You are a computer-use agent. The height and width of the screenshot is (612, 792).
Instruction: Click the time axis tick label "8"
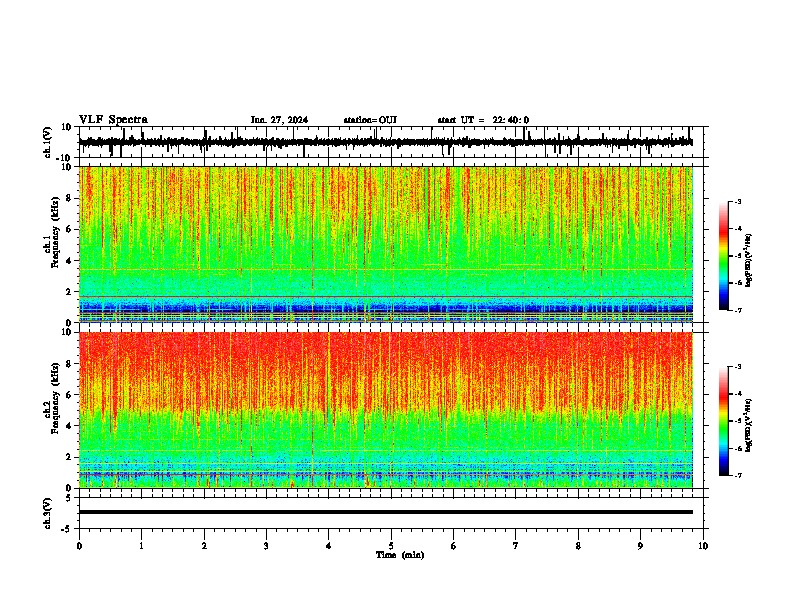pos(578,546)
